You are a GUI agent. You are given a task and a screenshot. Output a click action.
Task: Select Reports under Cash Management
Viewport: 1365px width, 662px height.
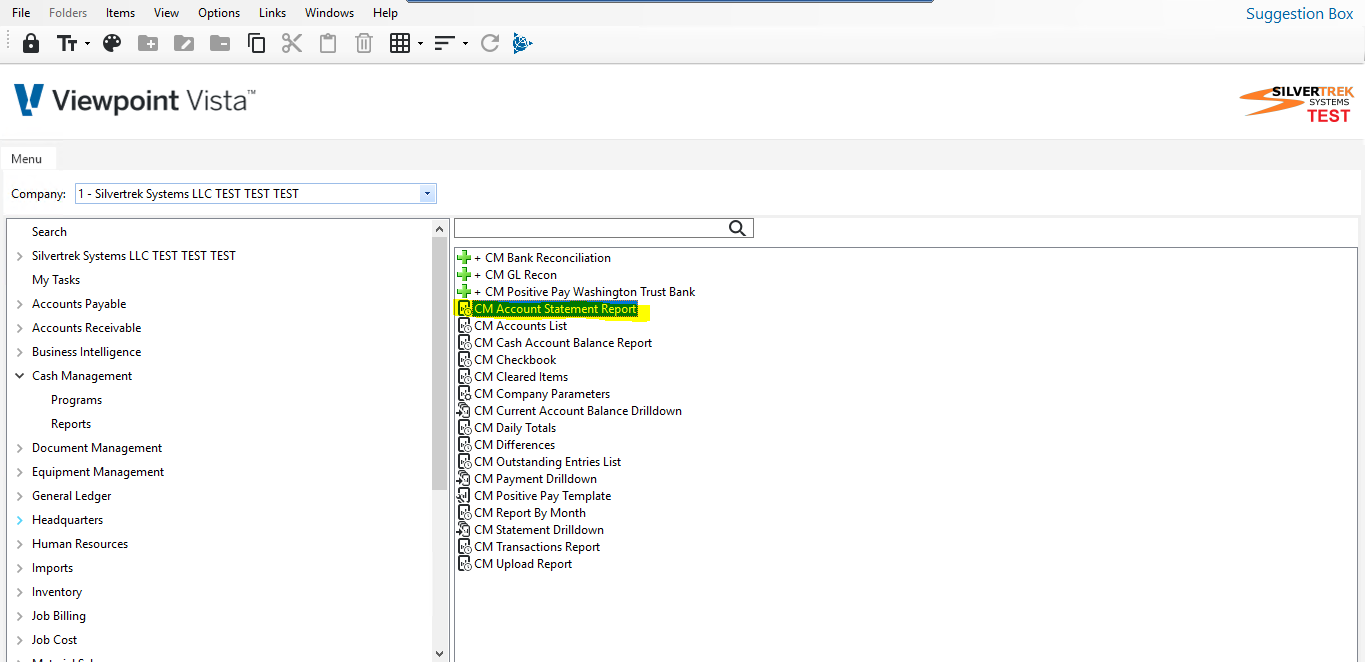pos(71,424)
